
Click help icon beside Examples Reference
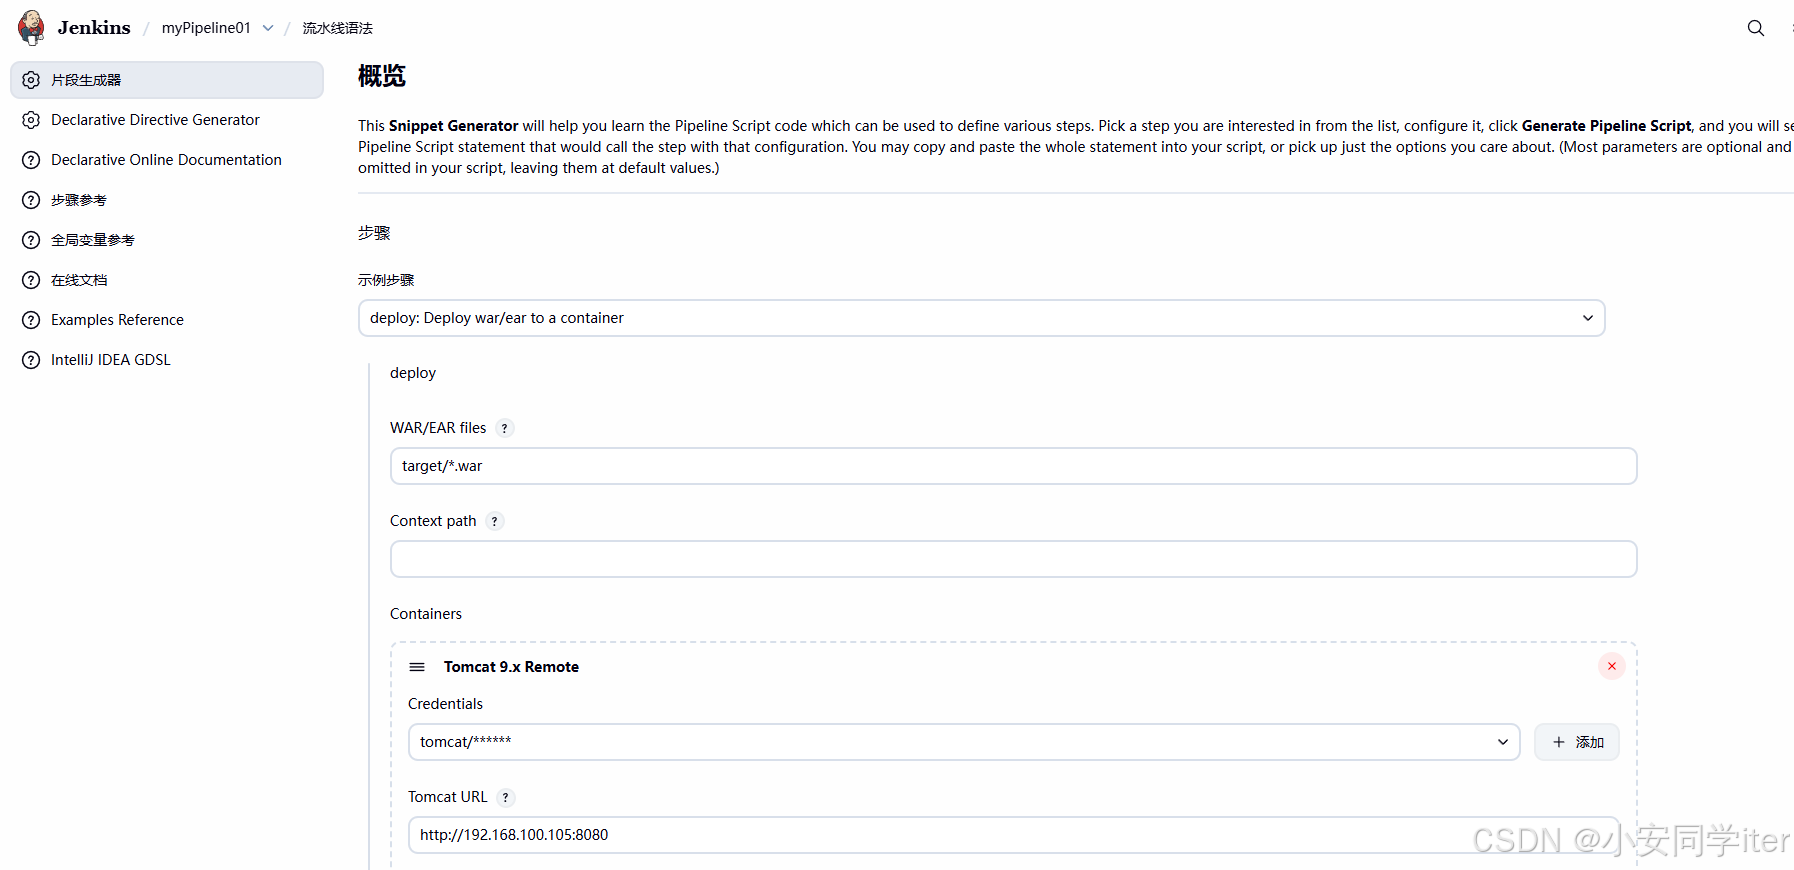pyautogui.click(x=31, y=320)
